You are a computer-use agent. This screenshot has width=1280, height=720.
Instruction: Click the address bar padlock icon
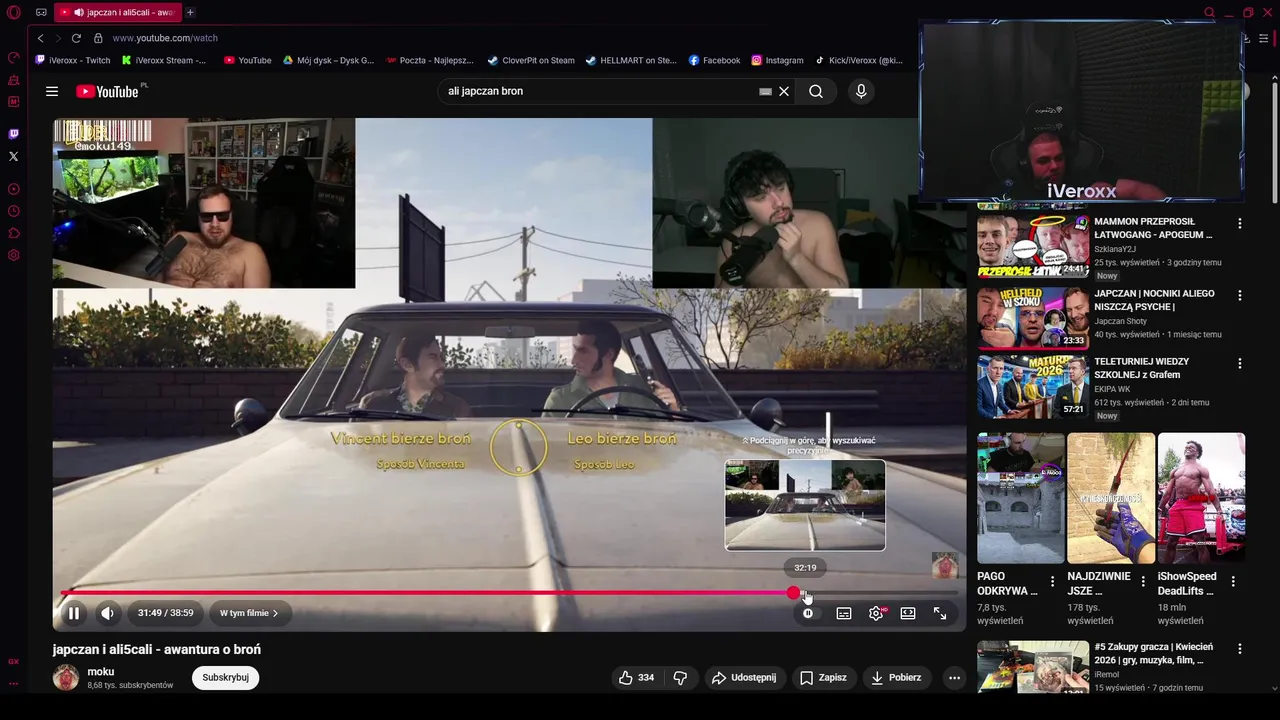click(98, 38)
